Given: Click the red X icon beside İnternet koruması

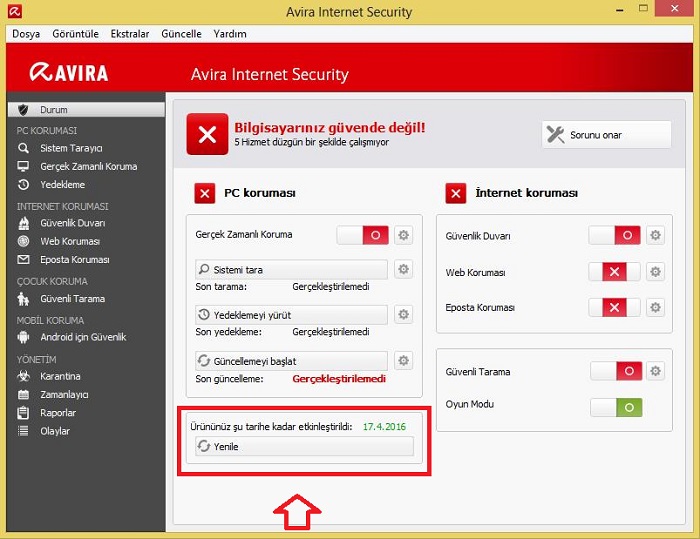Looking at the screenshot, I should pyautogui.click(x=456, y=193).
